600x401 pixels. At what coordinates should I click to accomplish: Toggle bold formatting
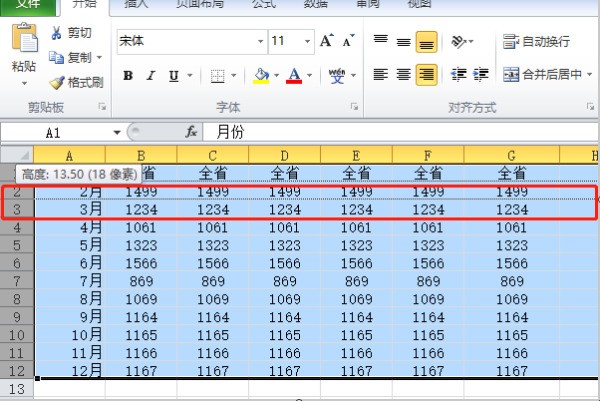pos(128,75)
